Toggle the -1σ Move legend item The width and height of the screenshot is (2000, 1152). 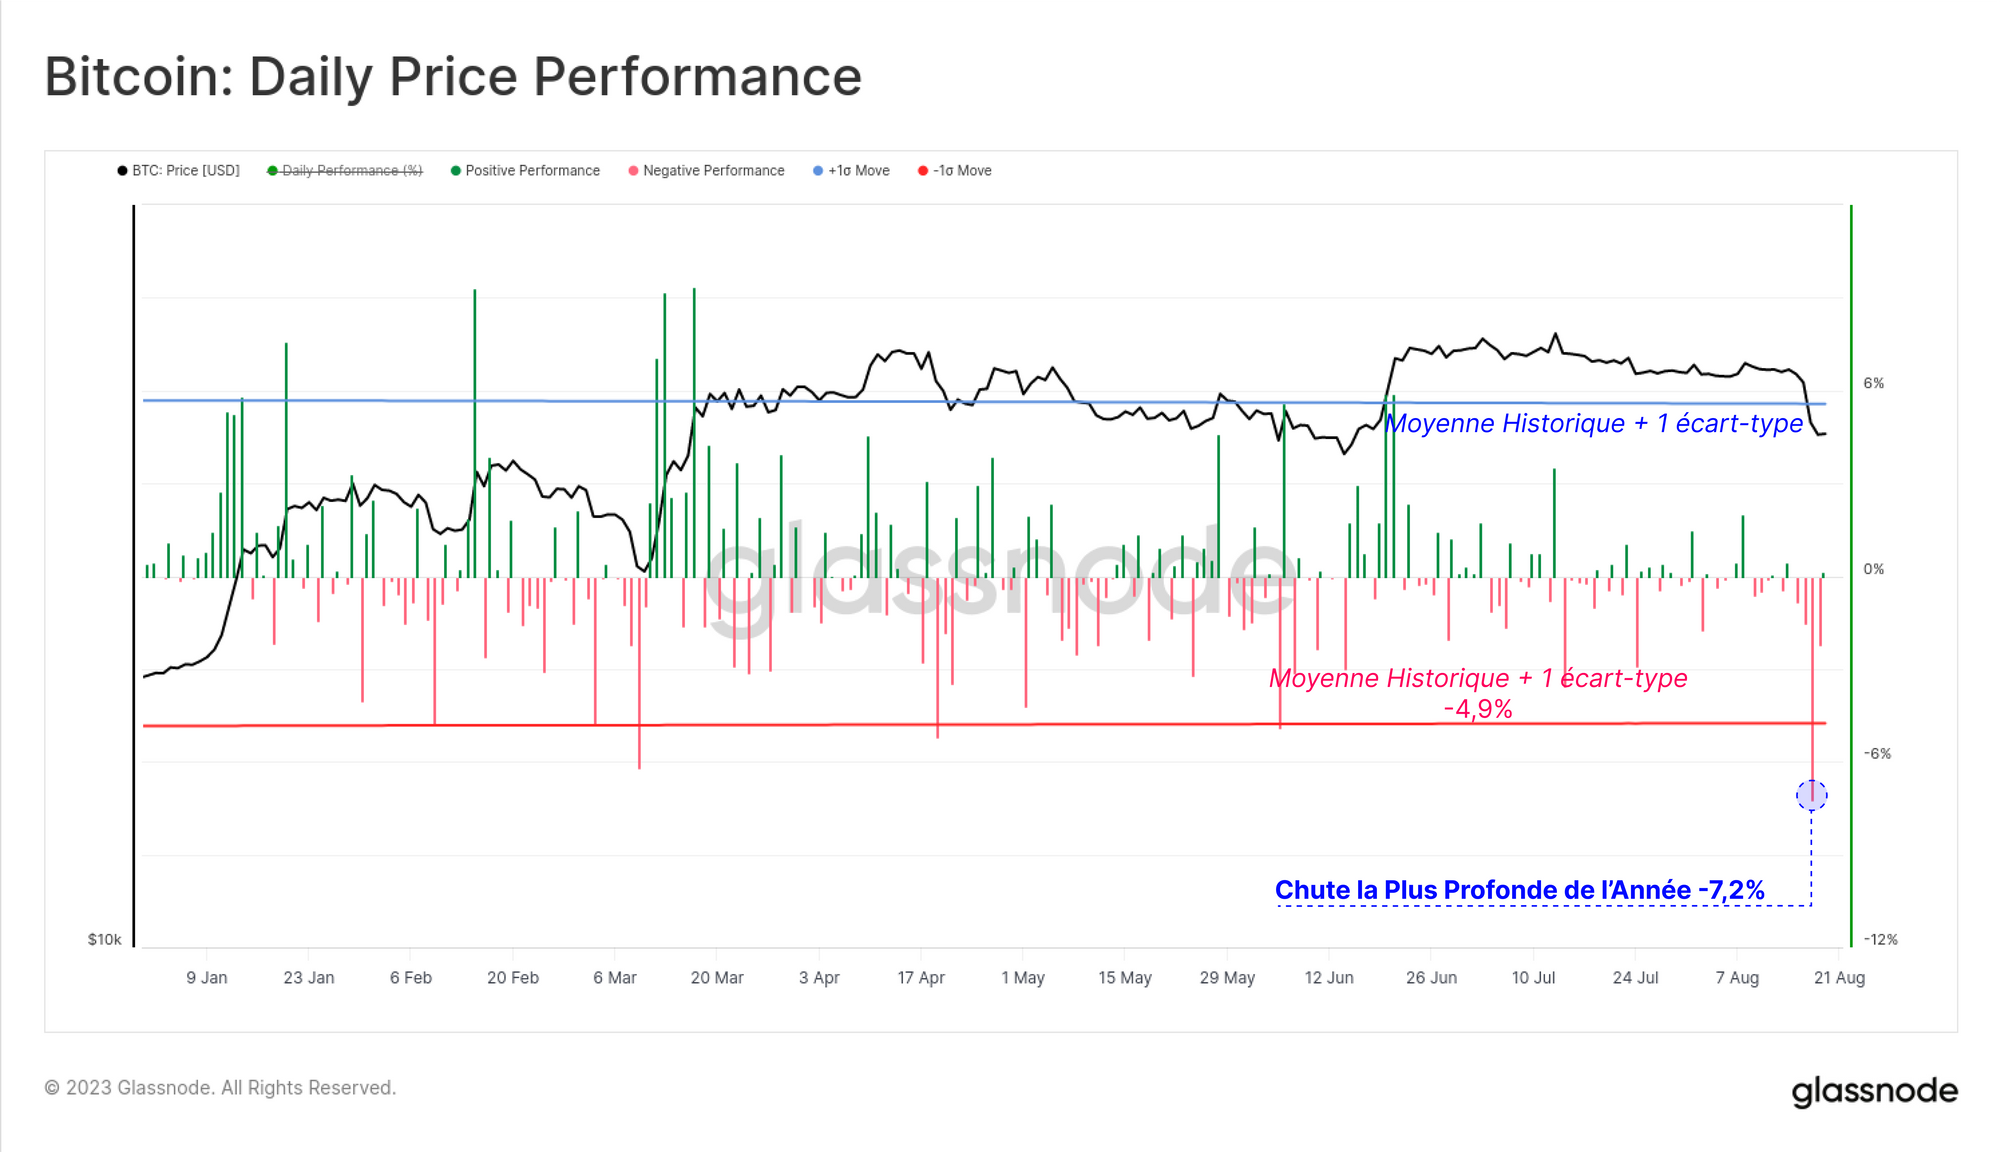[x=961, y=171]
